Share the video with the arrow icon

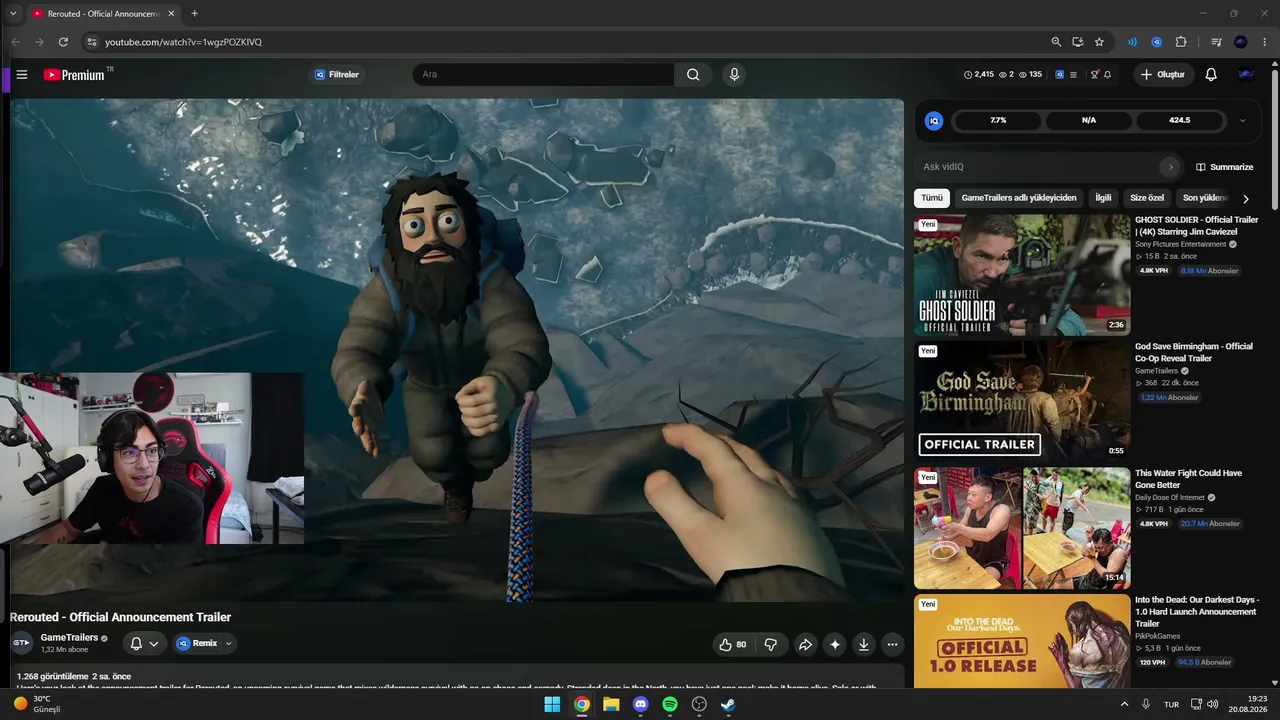pos(805,645)
